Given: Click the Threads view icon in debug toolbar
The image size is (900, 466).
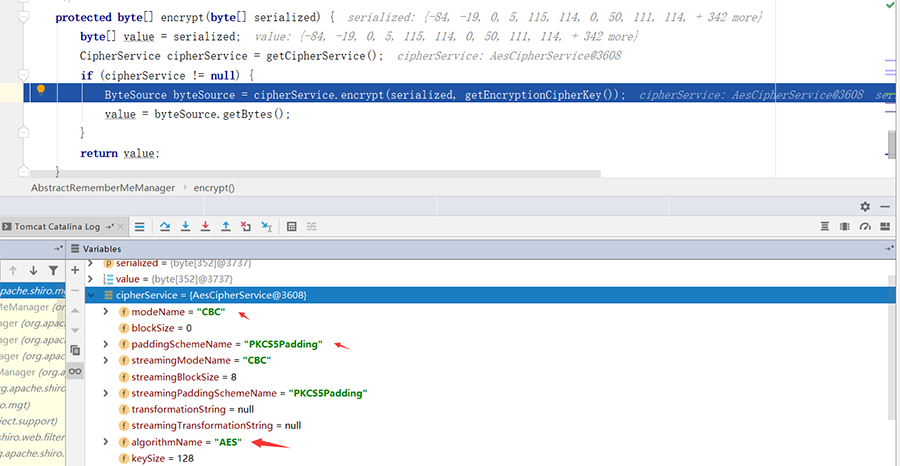Looking at the screenshot, I should [x=825, y=226].
